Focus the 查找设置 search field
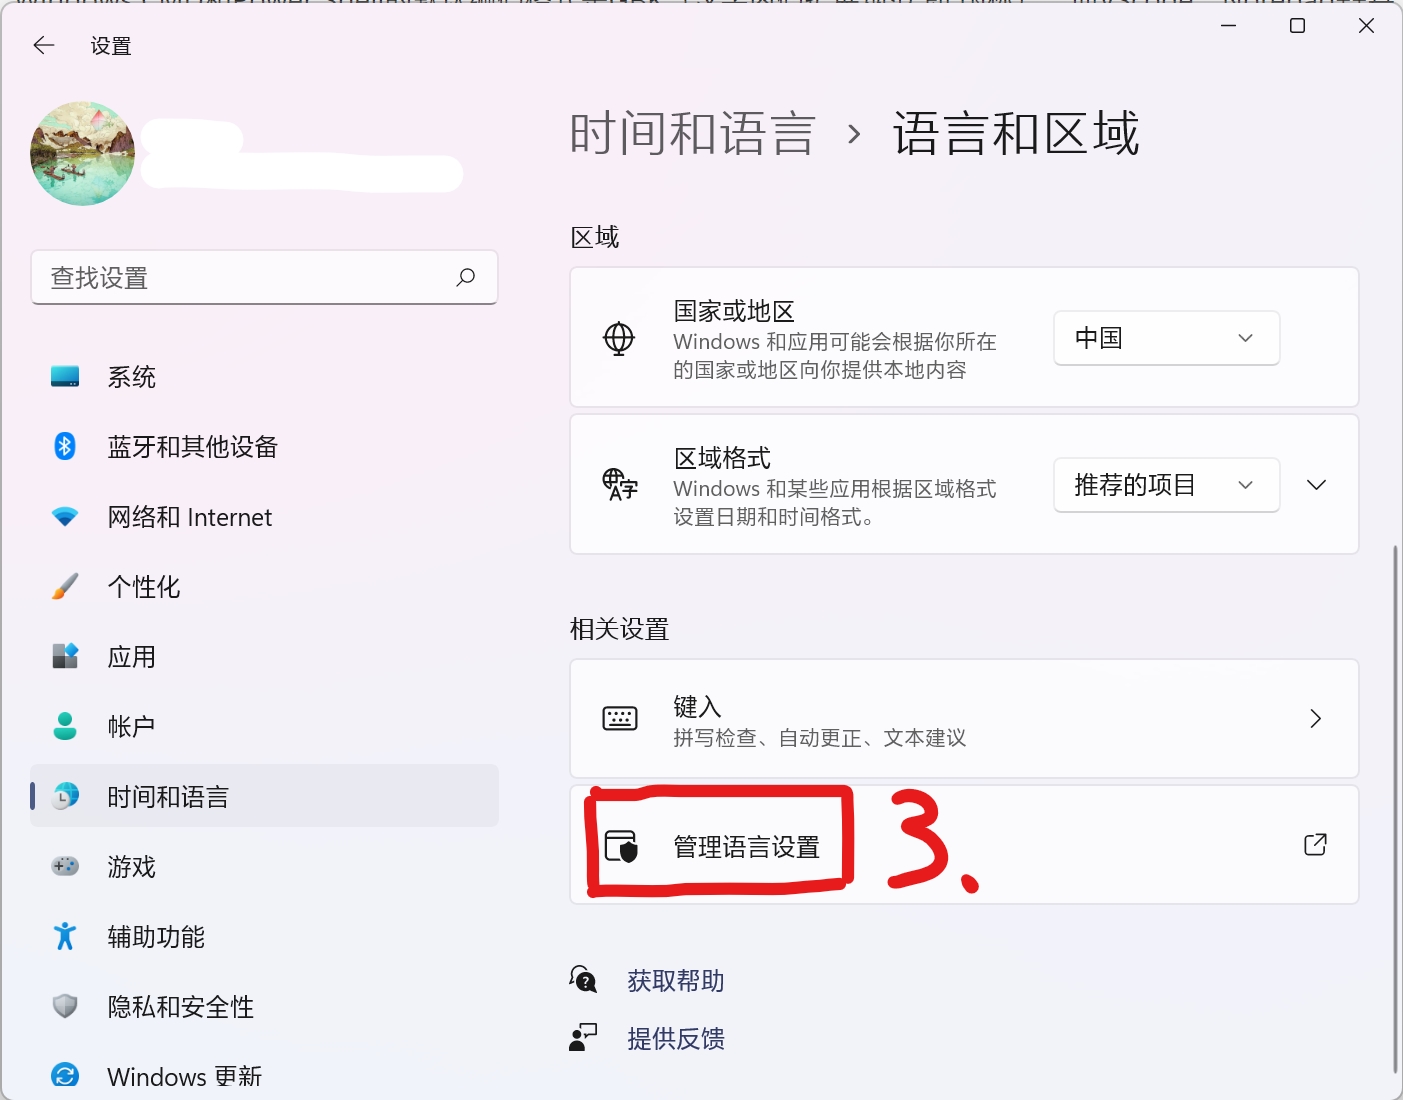 [265, 277]
